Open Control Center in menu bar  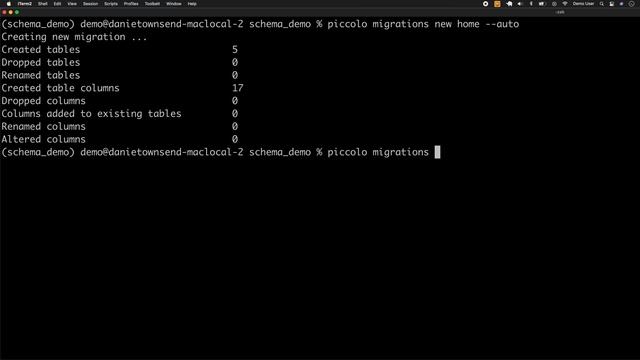[611, 4]
